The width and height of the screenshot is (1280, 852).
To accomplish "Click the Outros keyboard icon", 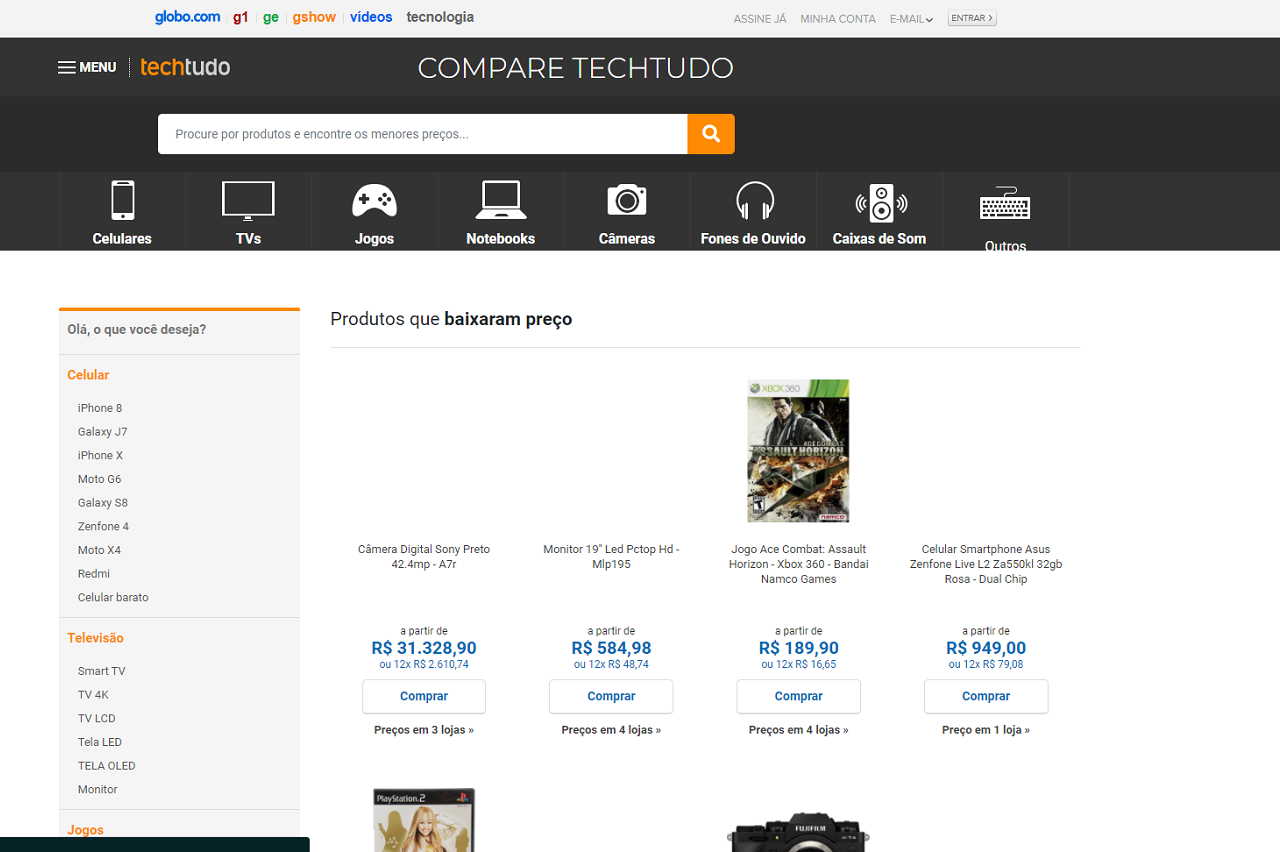I will point(1005,205).
